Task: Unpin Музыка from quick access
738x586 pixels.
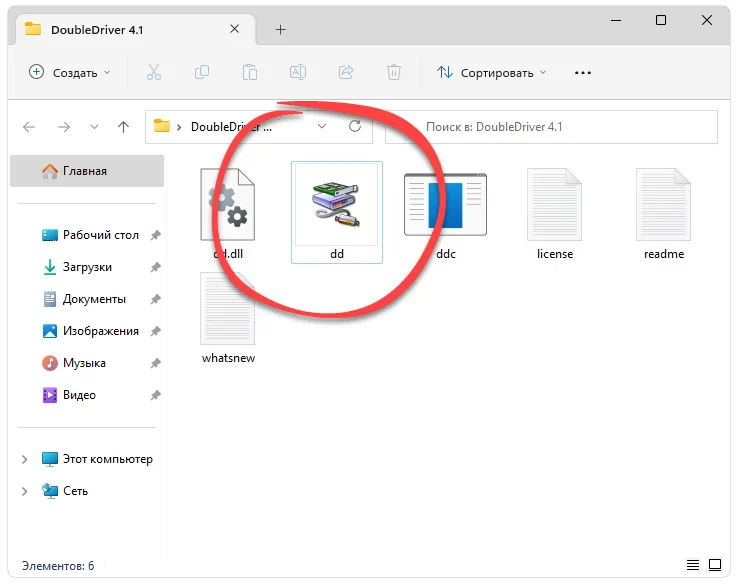Action: (156, 363)
